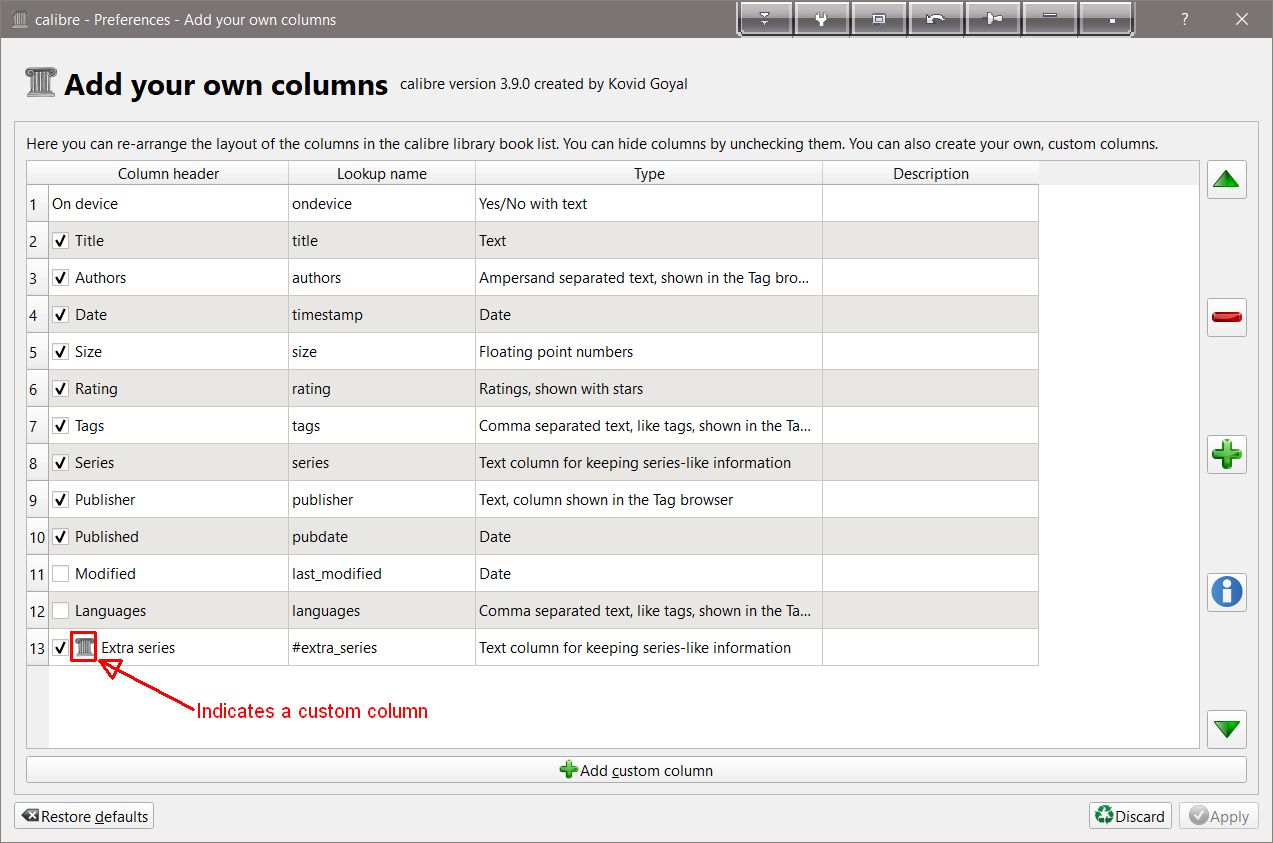Viewport: 1273px width, 843px height.
Task: Click the 'authors' lookup name cell
Action: click(x=382, y=278)
